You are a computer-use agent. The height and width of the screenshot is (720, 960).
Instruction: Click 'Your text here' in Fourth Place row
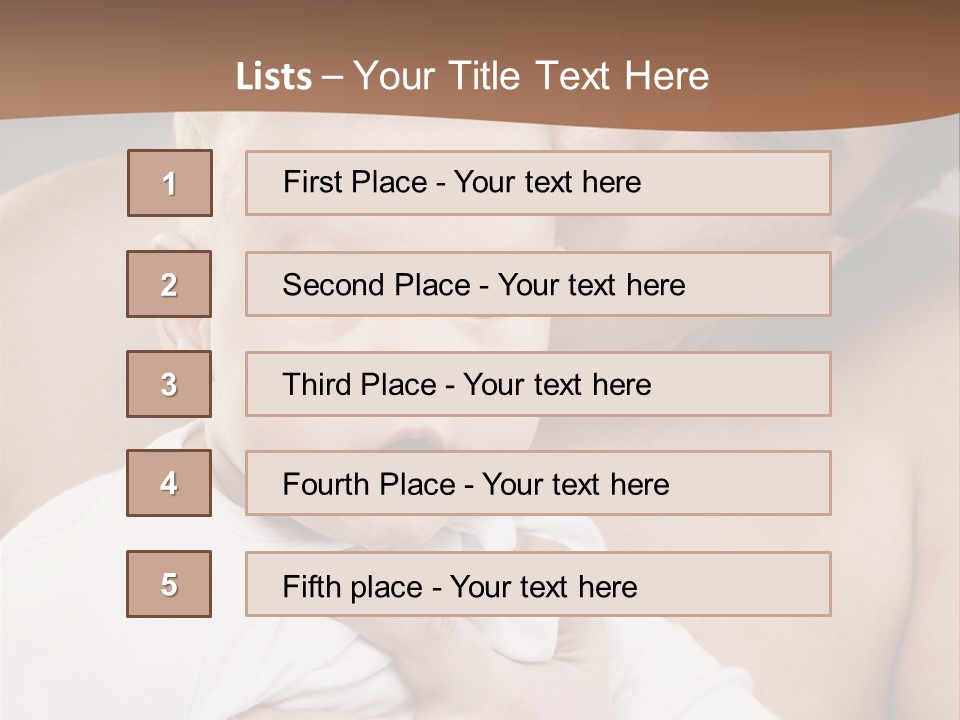point(575,485)
